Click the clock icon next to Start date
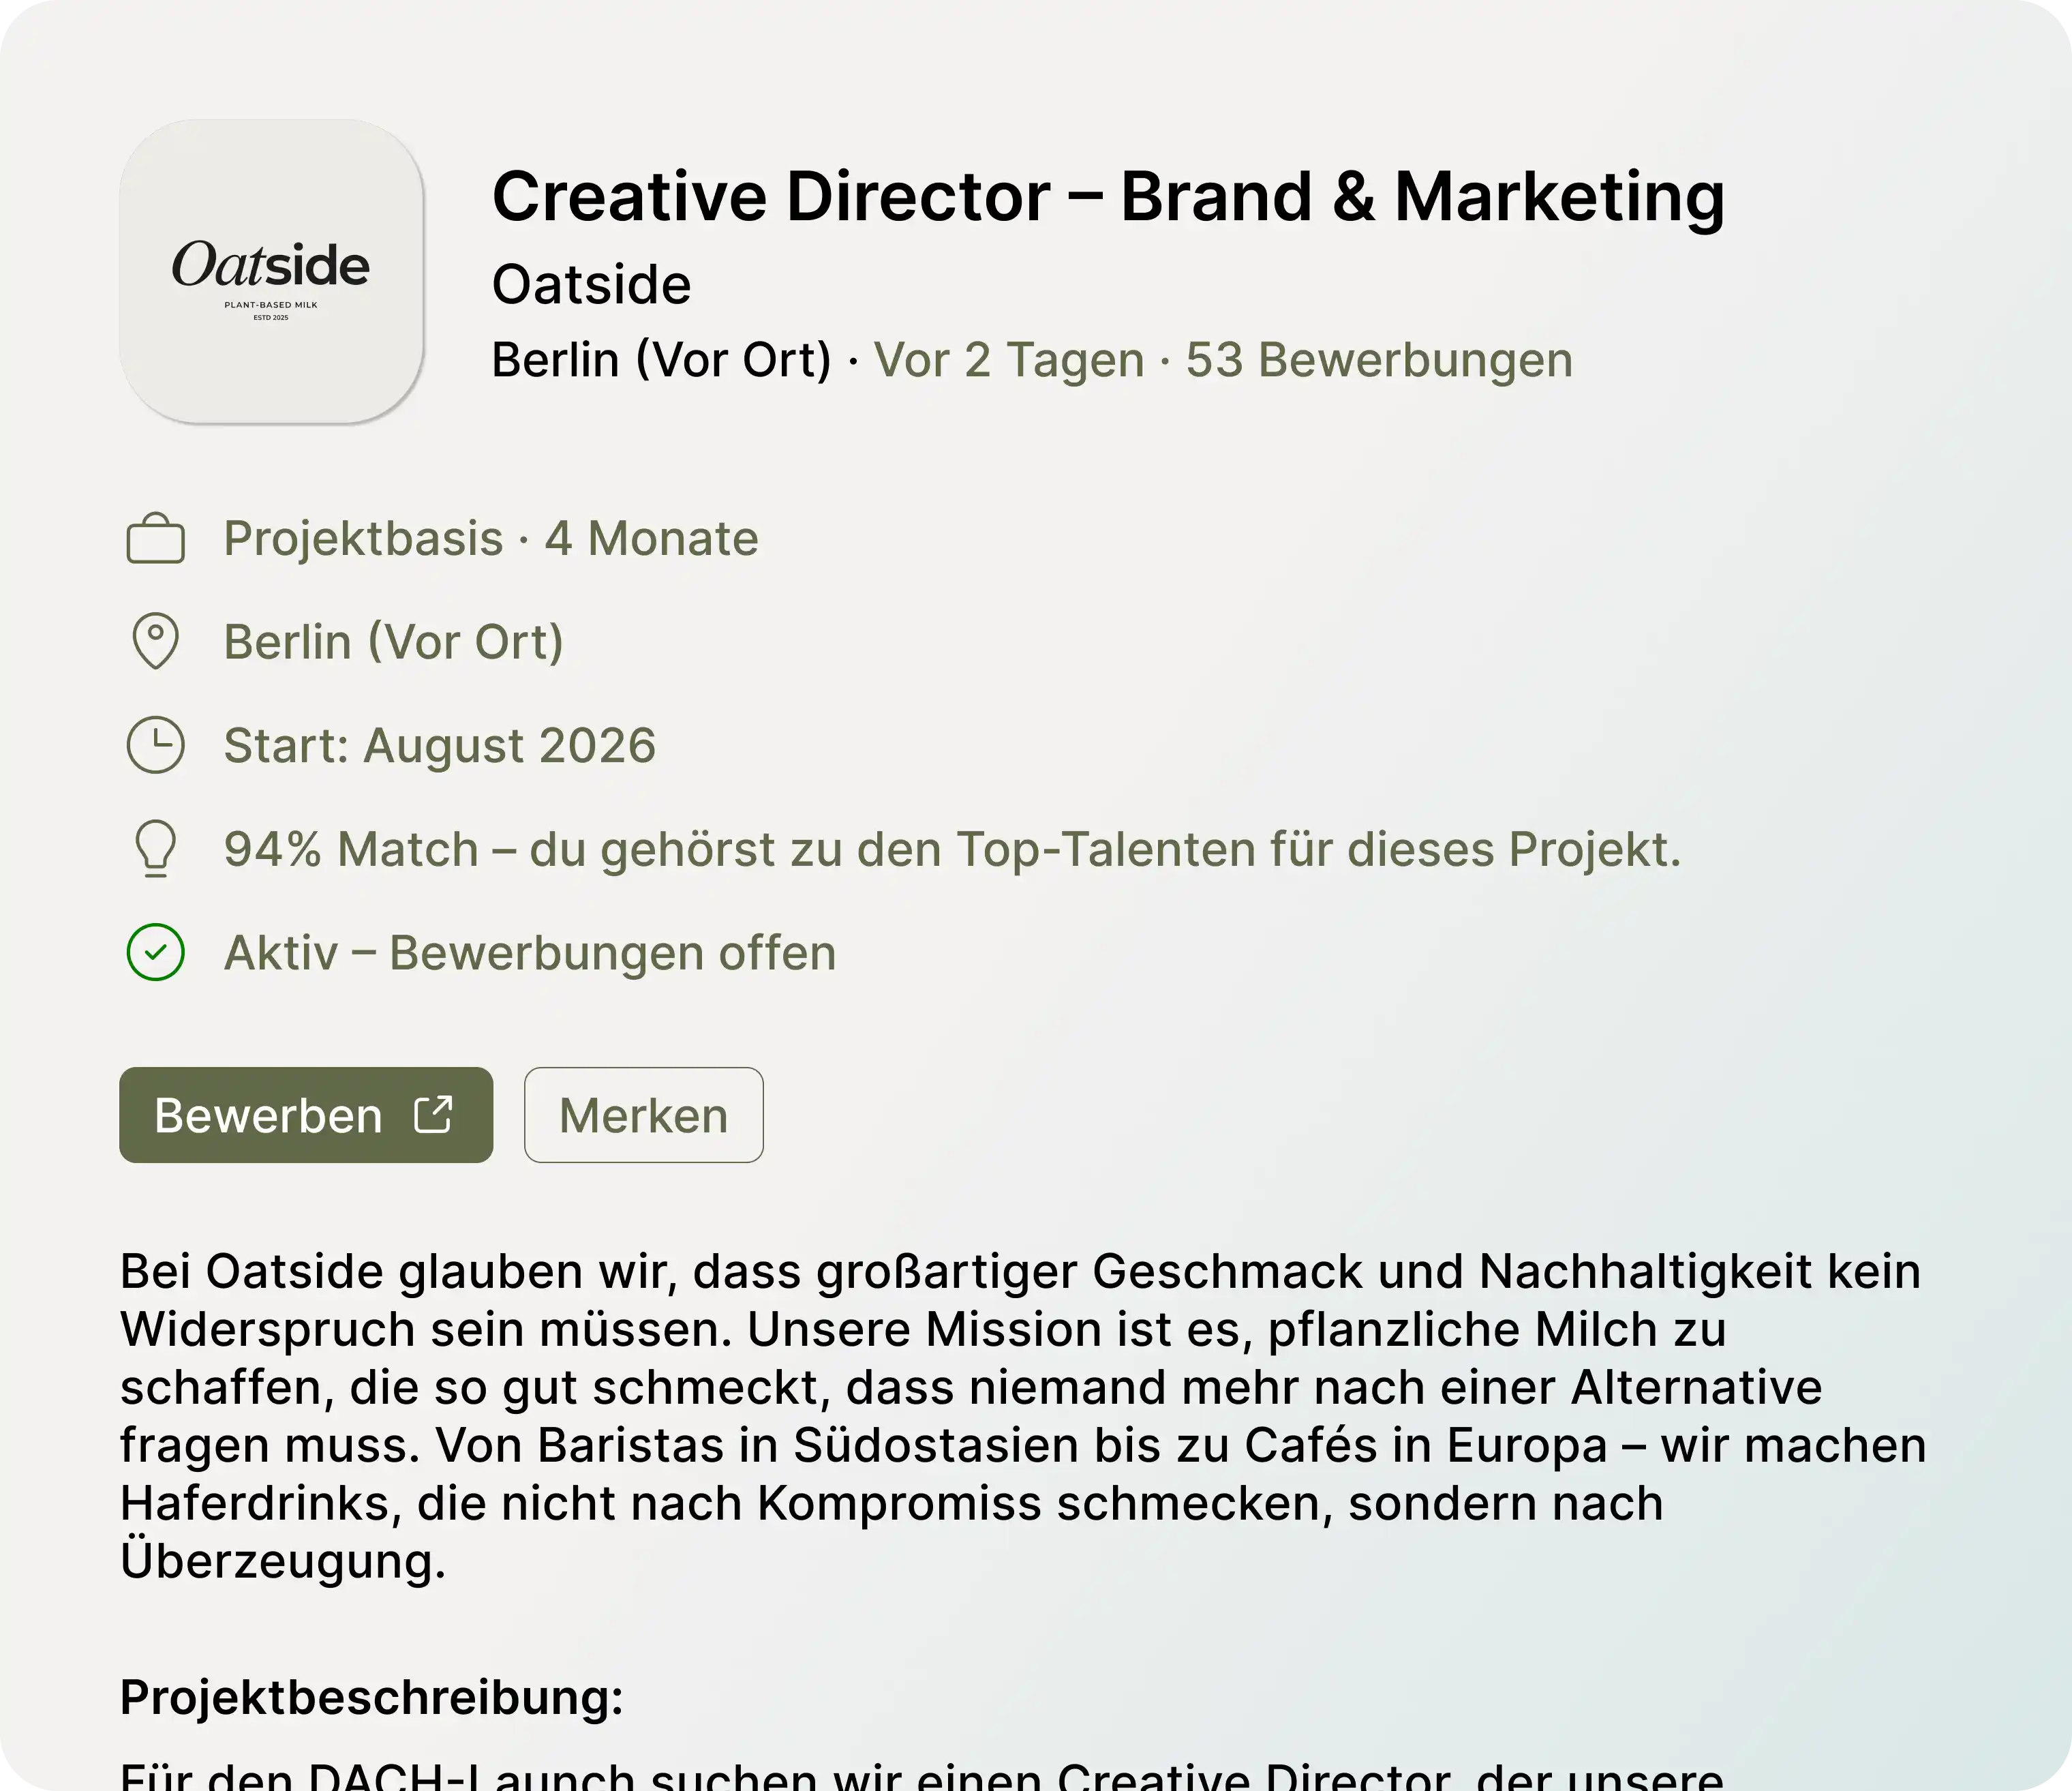This screenshot has width=2072, height=1791. 156,745
